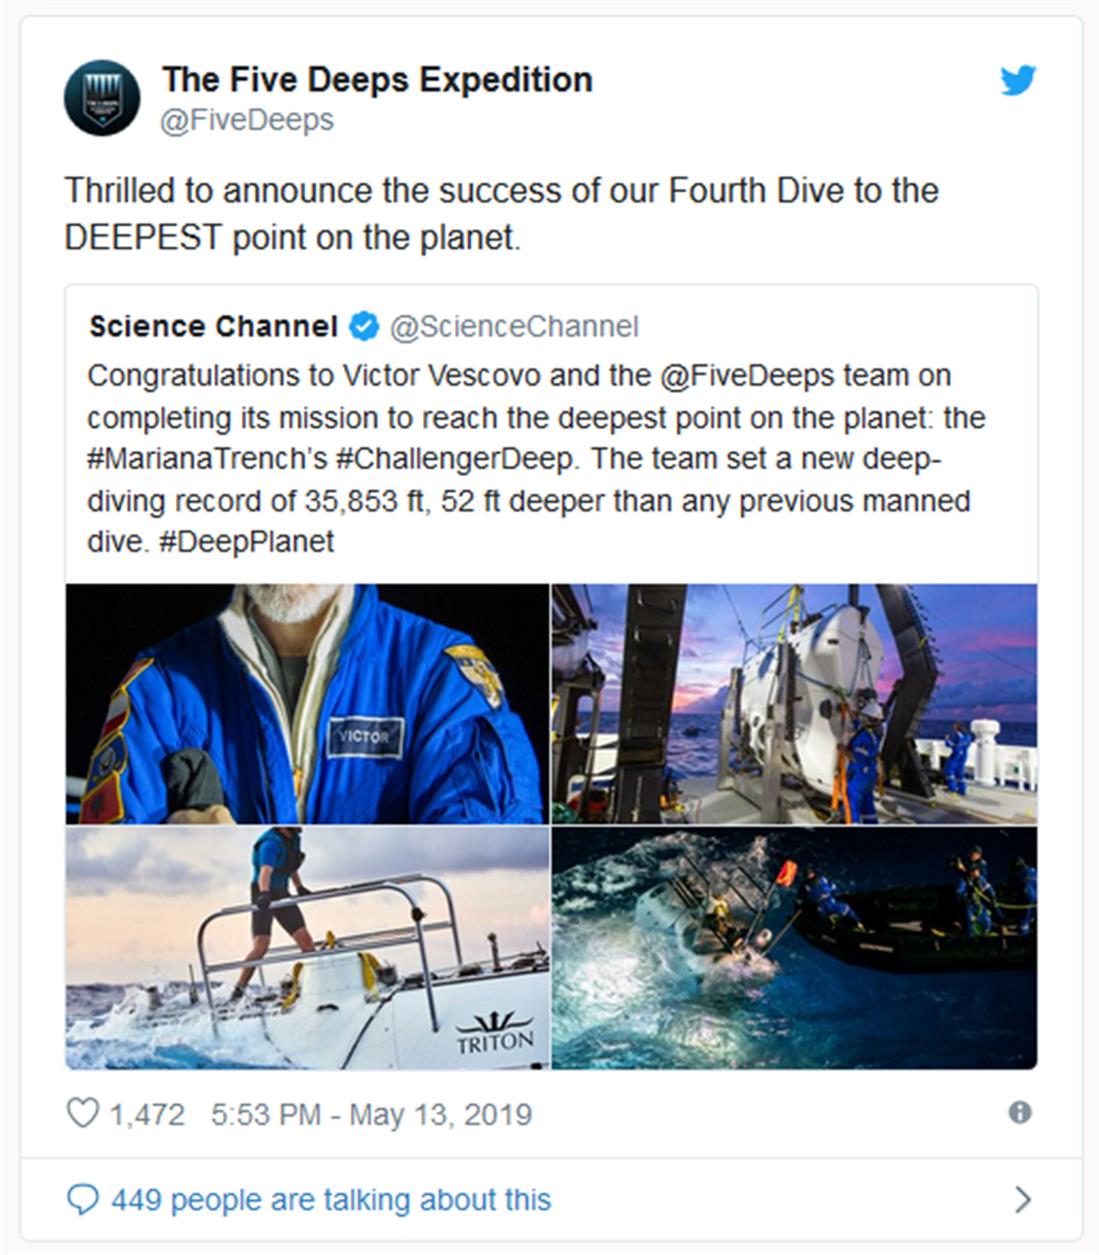Click the Twitter bird logo icon
This screenshot has height=1255, width=1099.
pos(1018,80)
